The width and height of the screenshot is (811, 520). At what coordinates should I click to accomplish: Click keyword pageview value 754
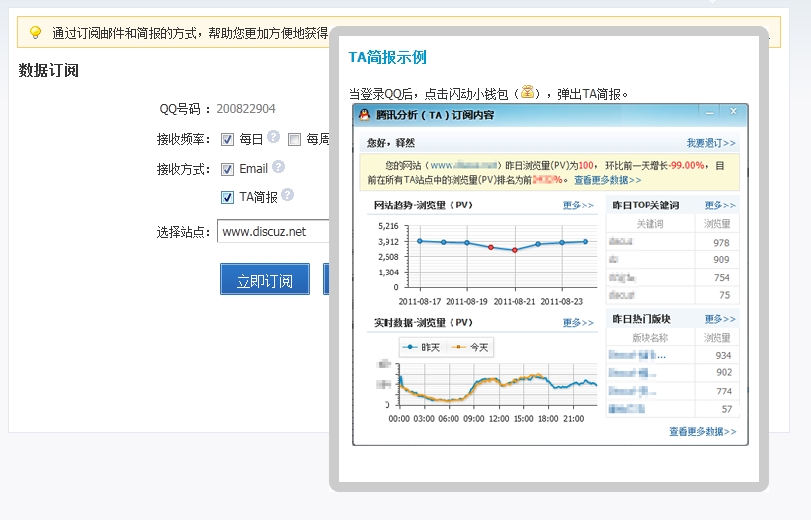coord(722,278)
